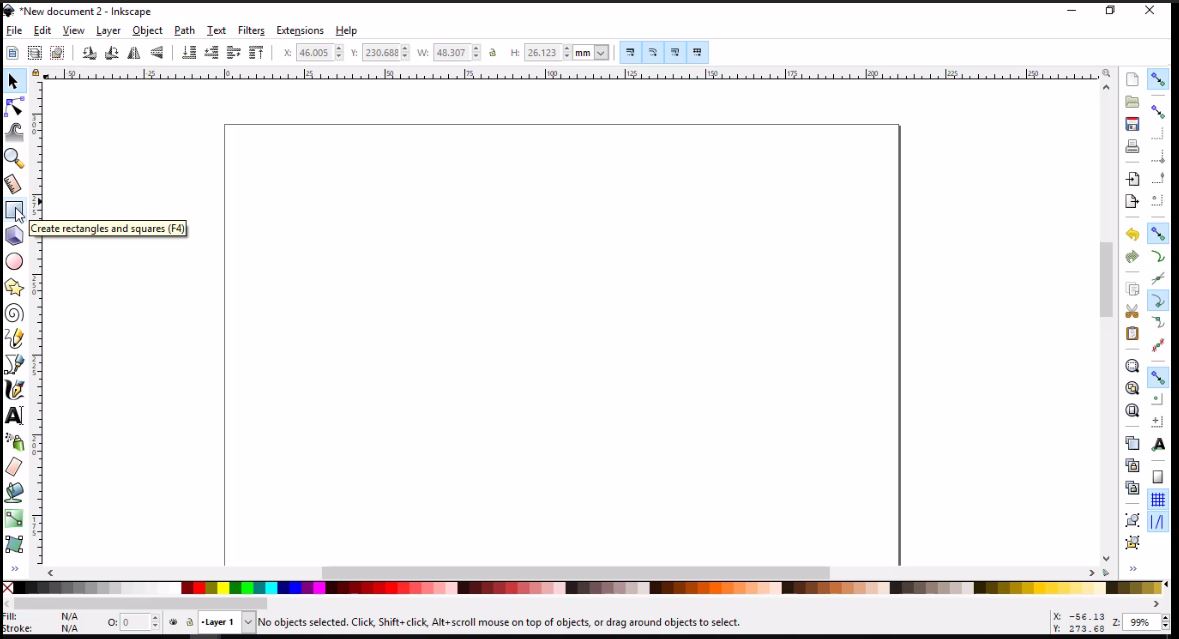
Task: Click Flip horizontally icon
Action: point(134,53)
